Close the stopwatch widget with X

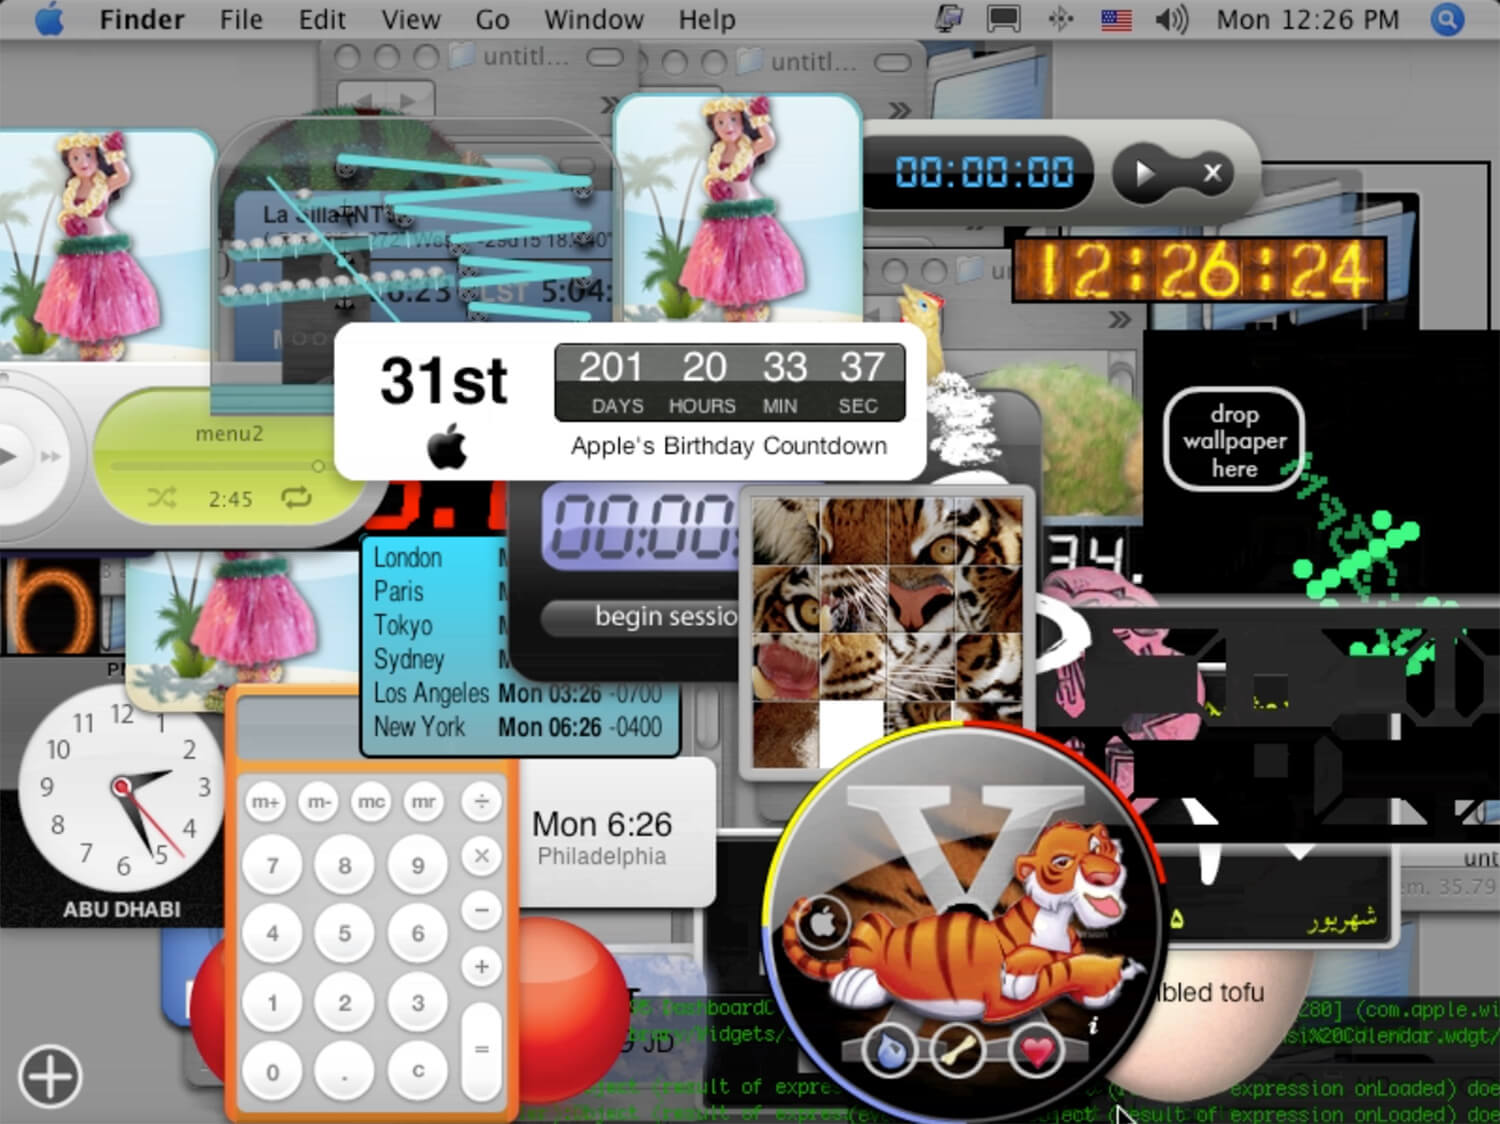coord(1212,173)
